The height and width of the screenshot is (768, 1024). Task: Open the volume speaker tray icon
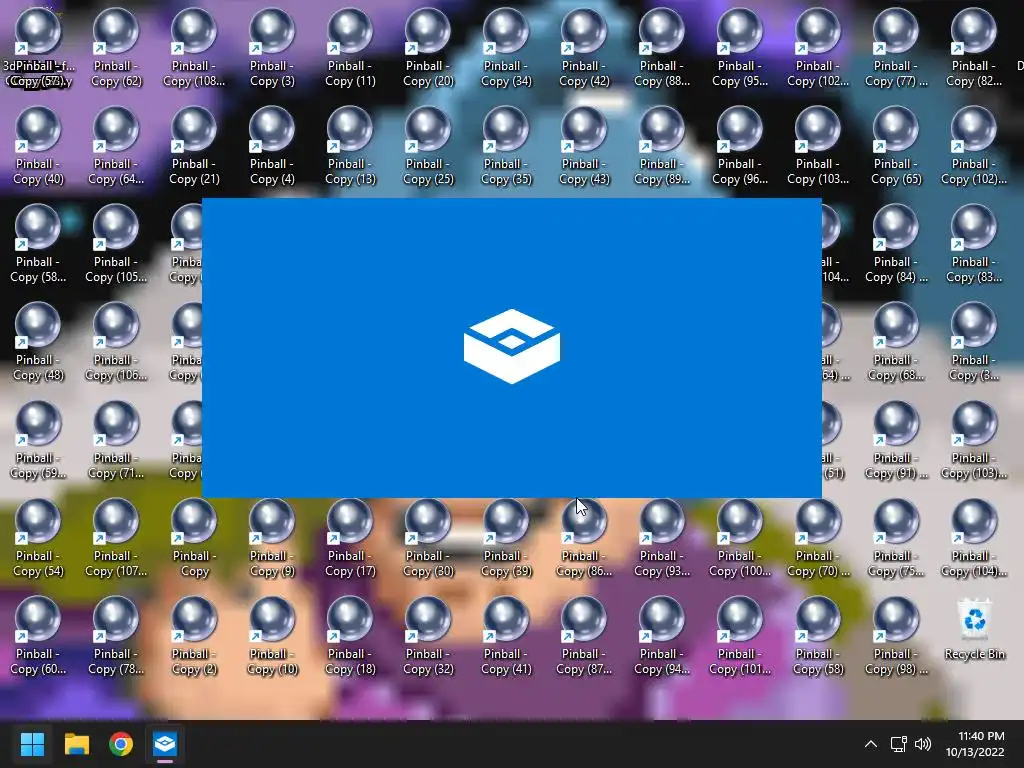pyautogui.click(x=923, y=744)
